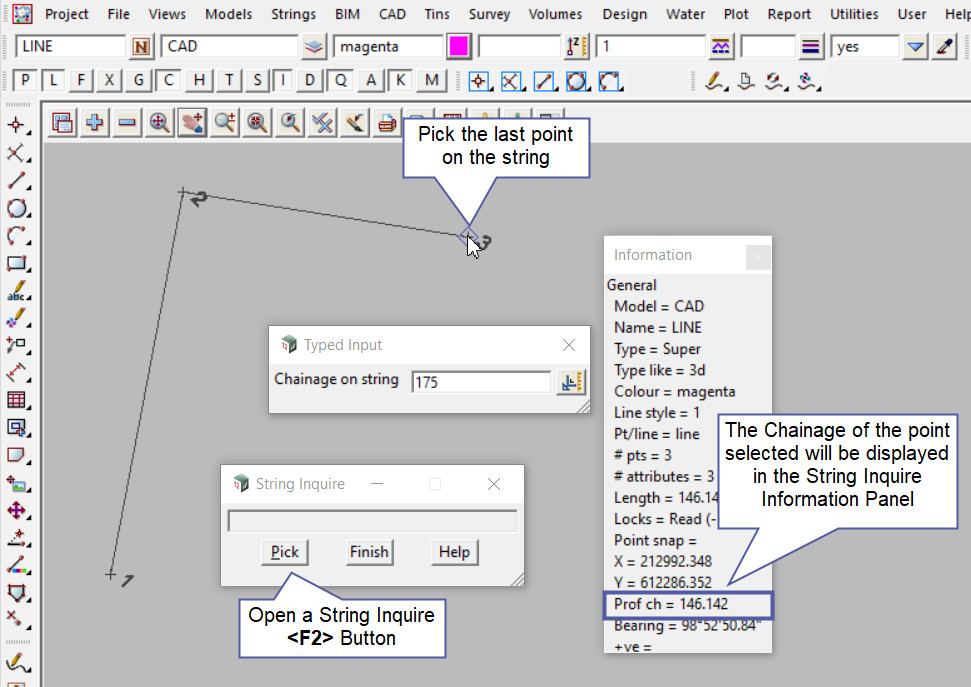Click the LINE name input field
The height and width of the screenshot is (687, 971).
[x=70, y=47]
